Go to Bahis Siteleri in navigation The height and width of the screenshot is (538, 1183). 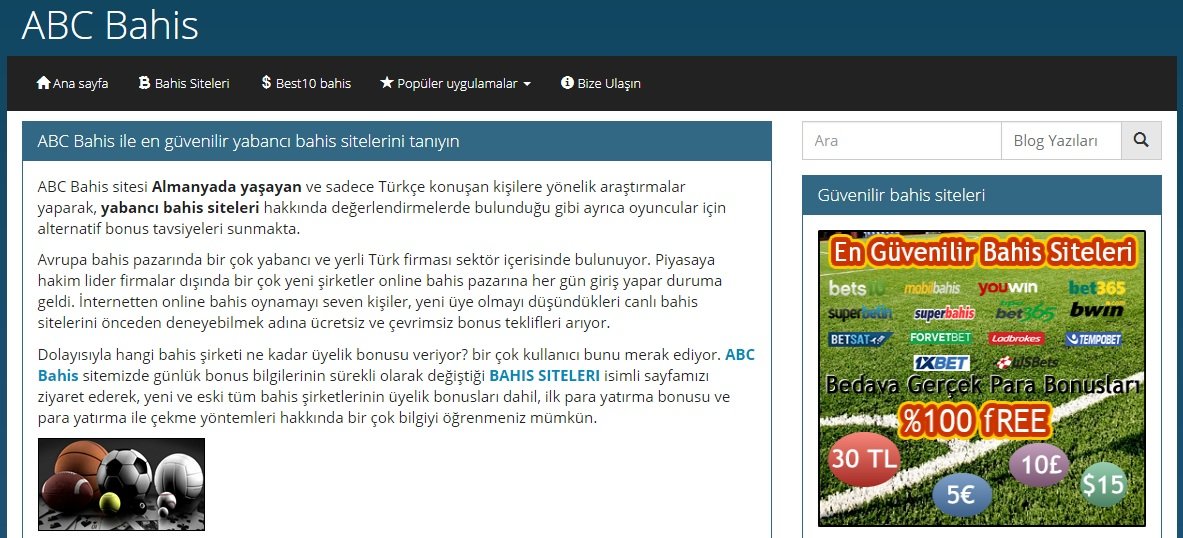[x=184, y=83]
